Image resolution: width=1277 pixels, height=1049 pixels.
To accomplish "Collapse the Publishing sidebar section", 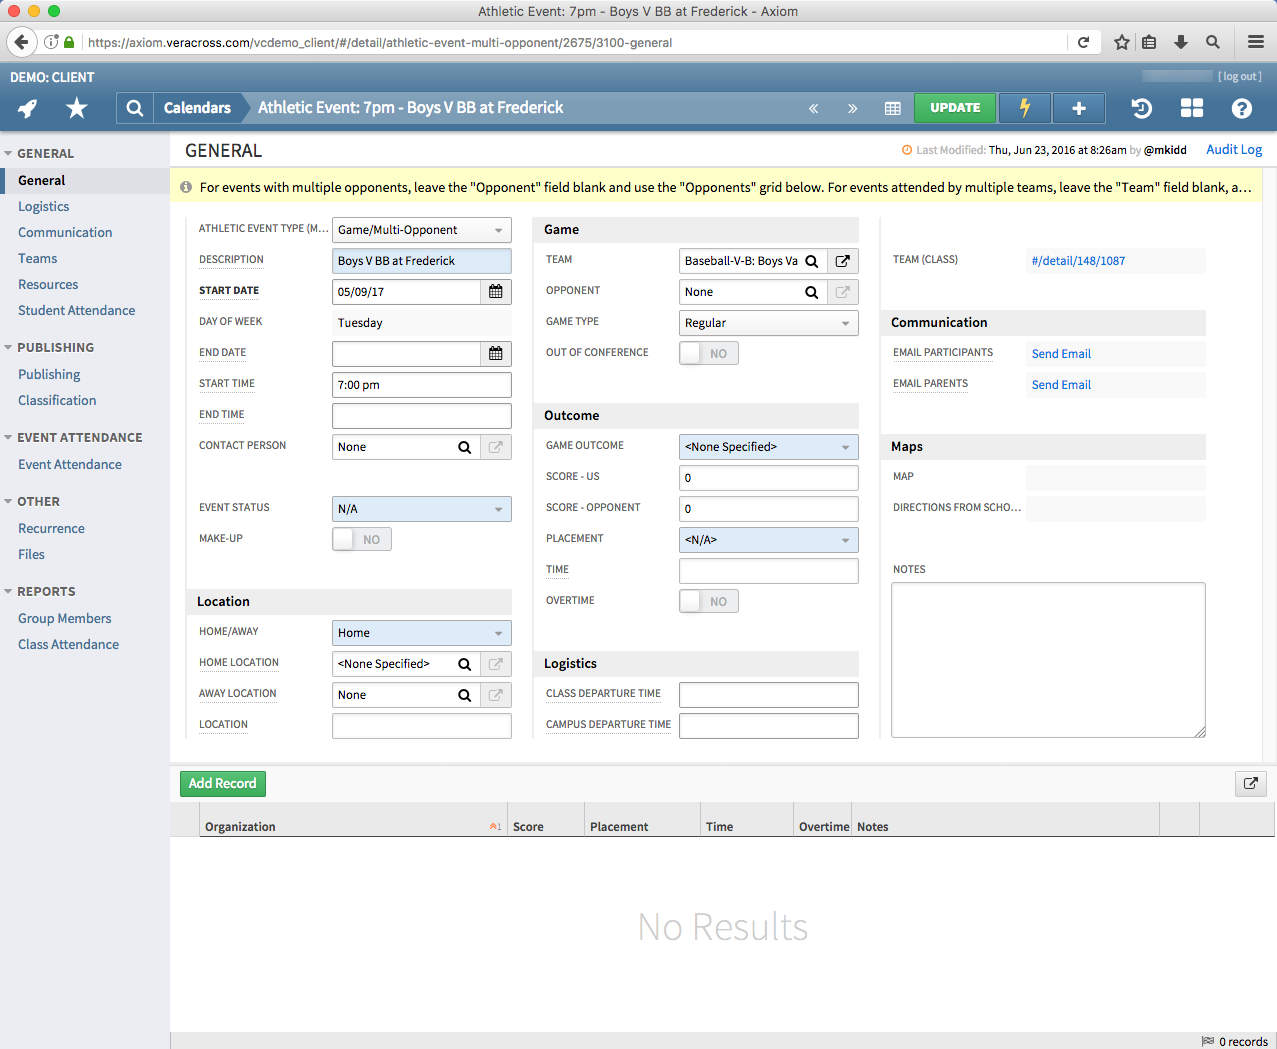I will pyautogui.click(x=8, y=348).
